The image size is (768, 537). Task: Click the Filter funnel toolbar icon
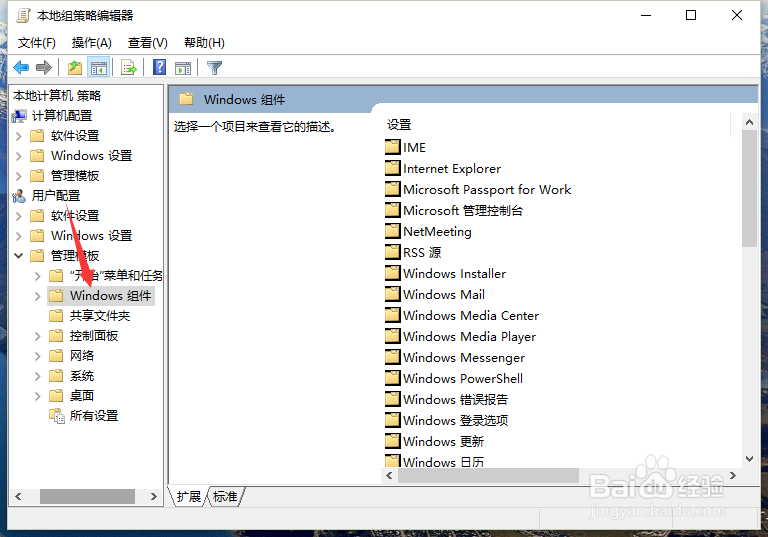pos(215,68)
